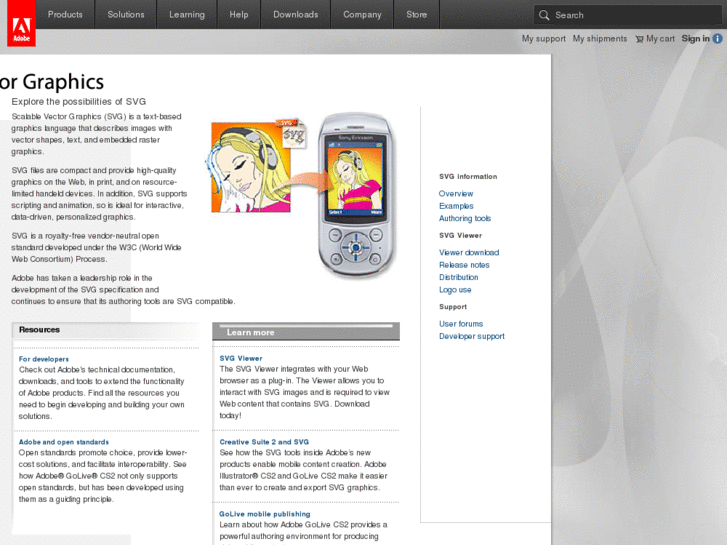Open Creative Suite 2 and SVG link
Image resolution: width=727 pixels, height=545 pixels.
click(264, 442)
